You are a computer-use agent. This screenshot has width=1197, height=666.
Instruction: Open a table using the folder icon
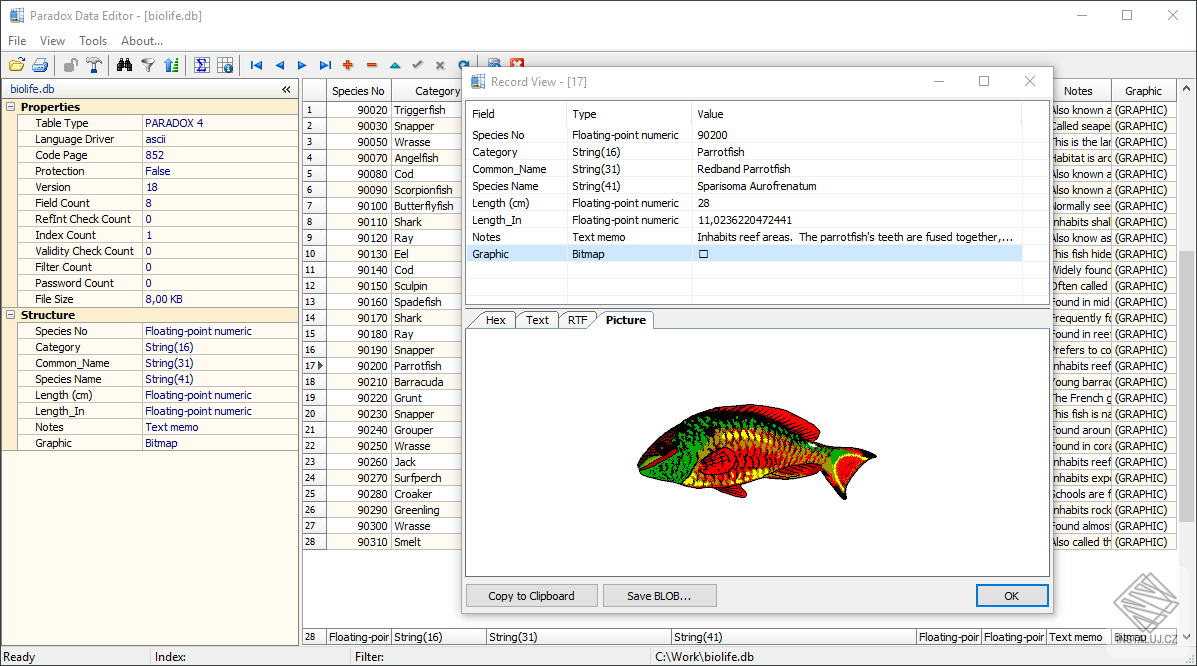pyautogui.click(x=17, y=64)
